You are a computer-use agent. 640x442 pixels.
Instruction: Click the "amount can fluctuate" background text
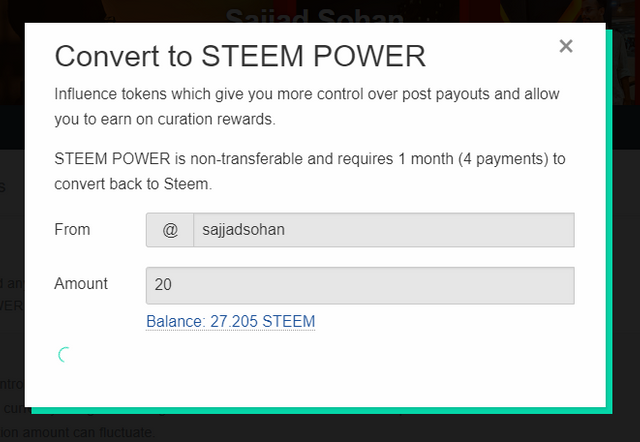click(95, 433)
